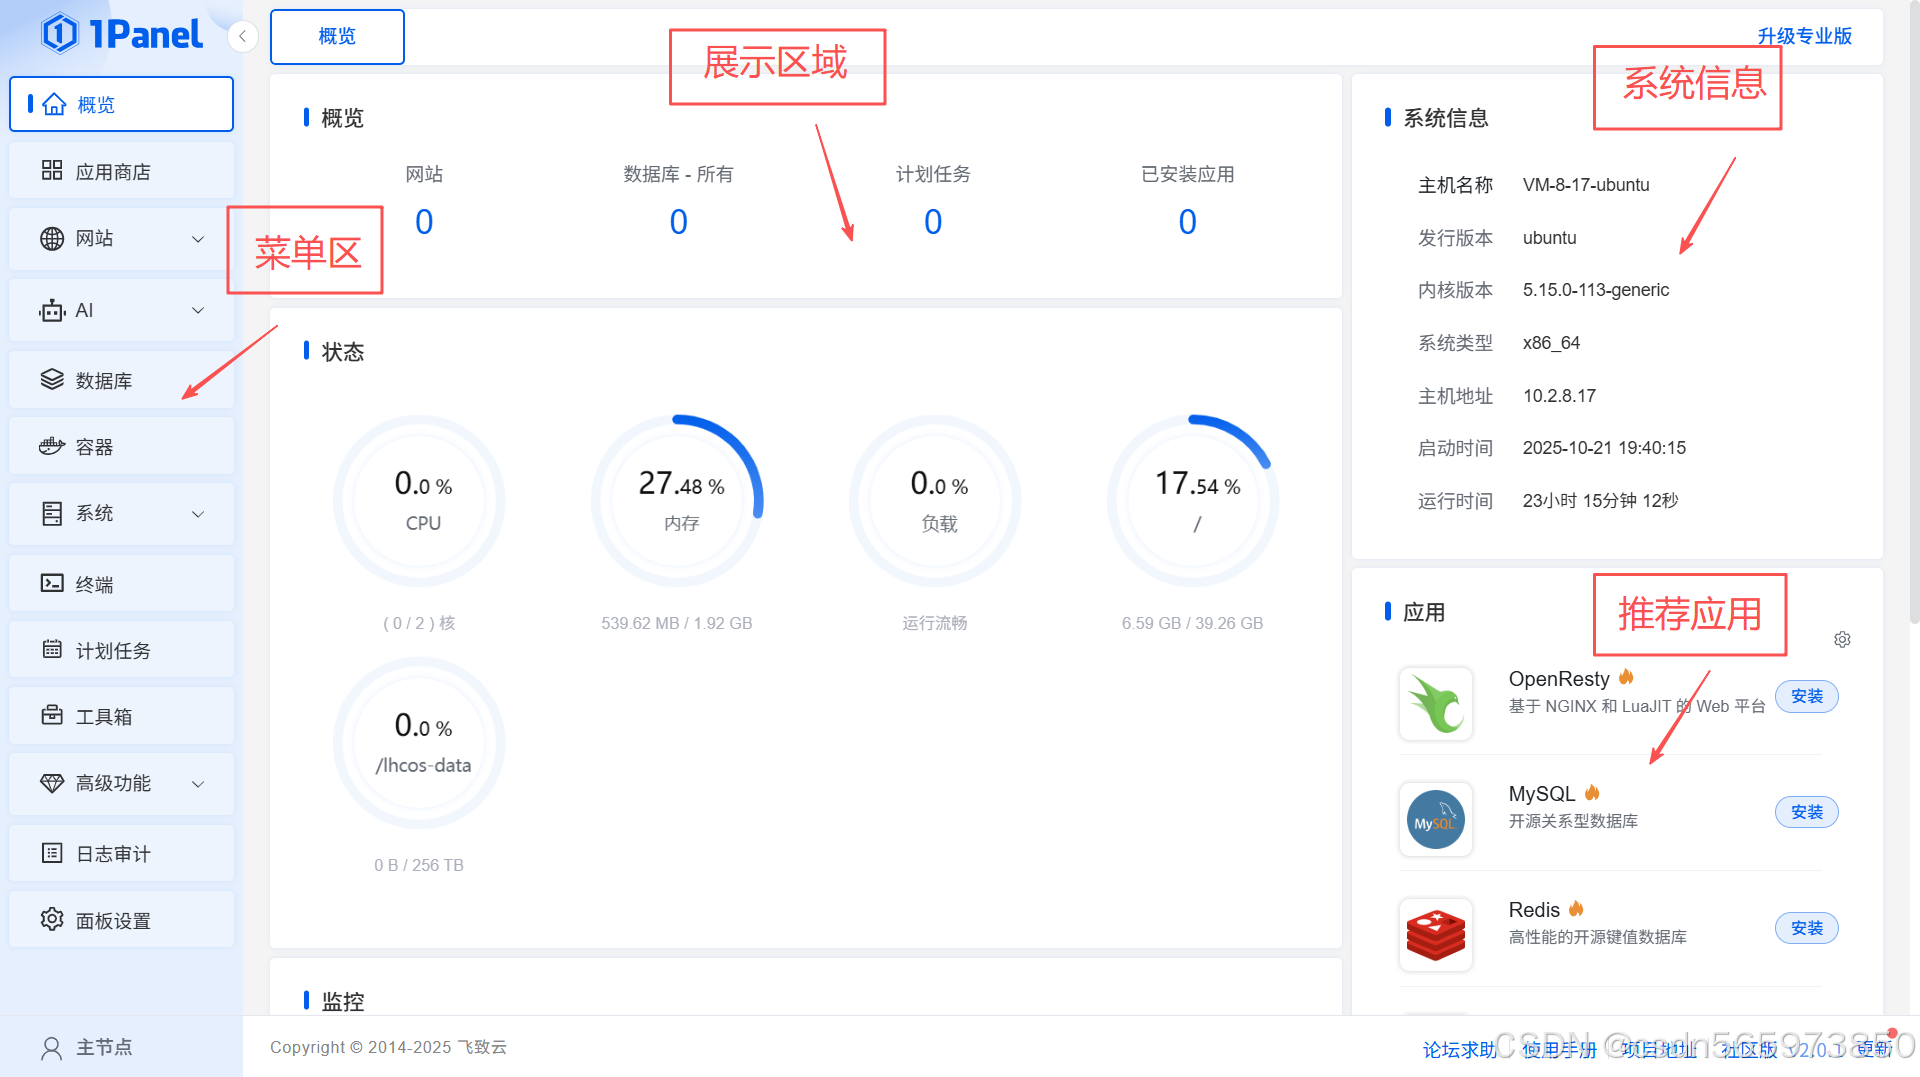Open 面板设置 panel settings

pyautogui.click(x=114, y=919)
